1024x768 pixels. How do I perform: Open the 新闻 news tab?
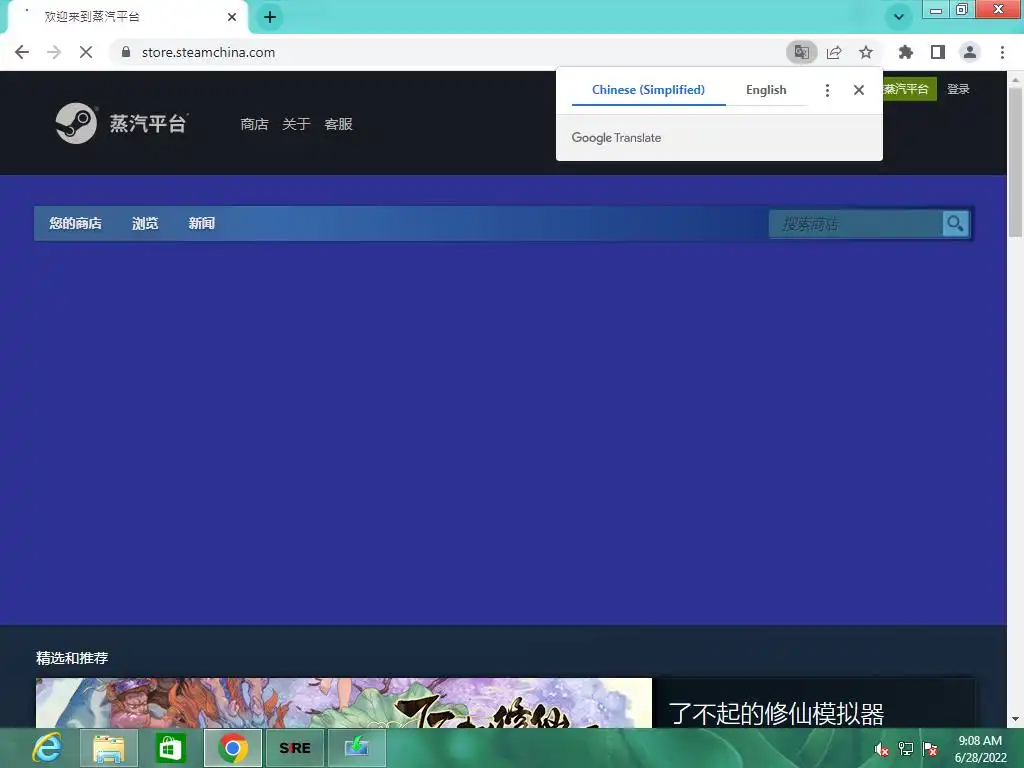coord(201,223)
